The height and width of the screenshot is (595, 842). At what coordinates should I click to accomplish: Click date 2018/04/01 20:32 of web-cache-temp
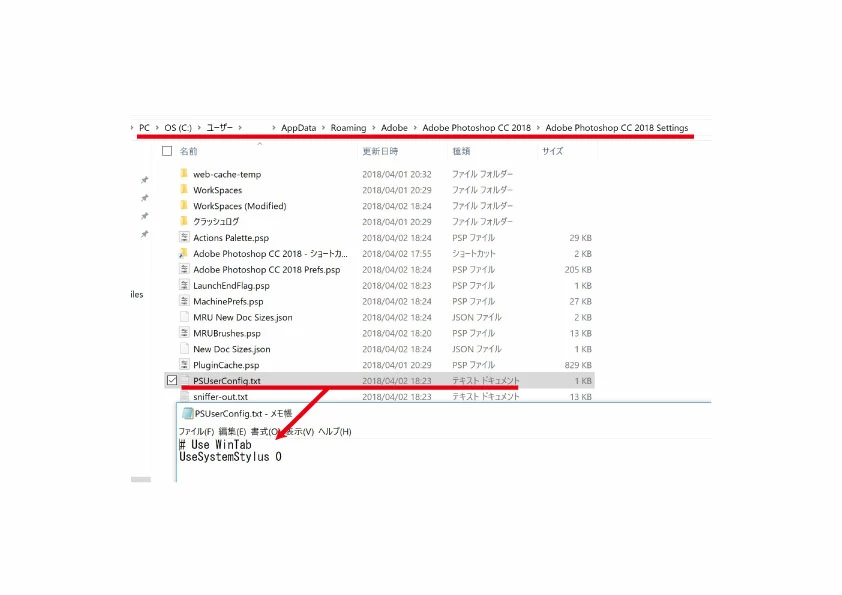[x=396, y=174]
